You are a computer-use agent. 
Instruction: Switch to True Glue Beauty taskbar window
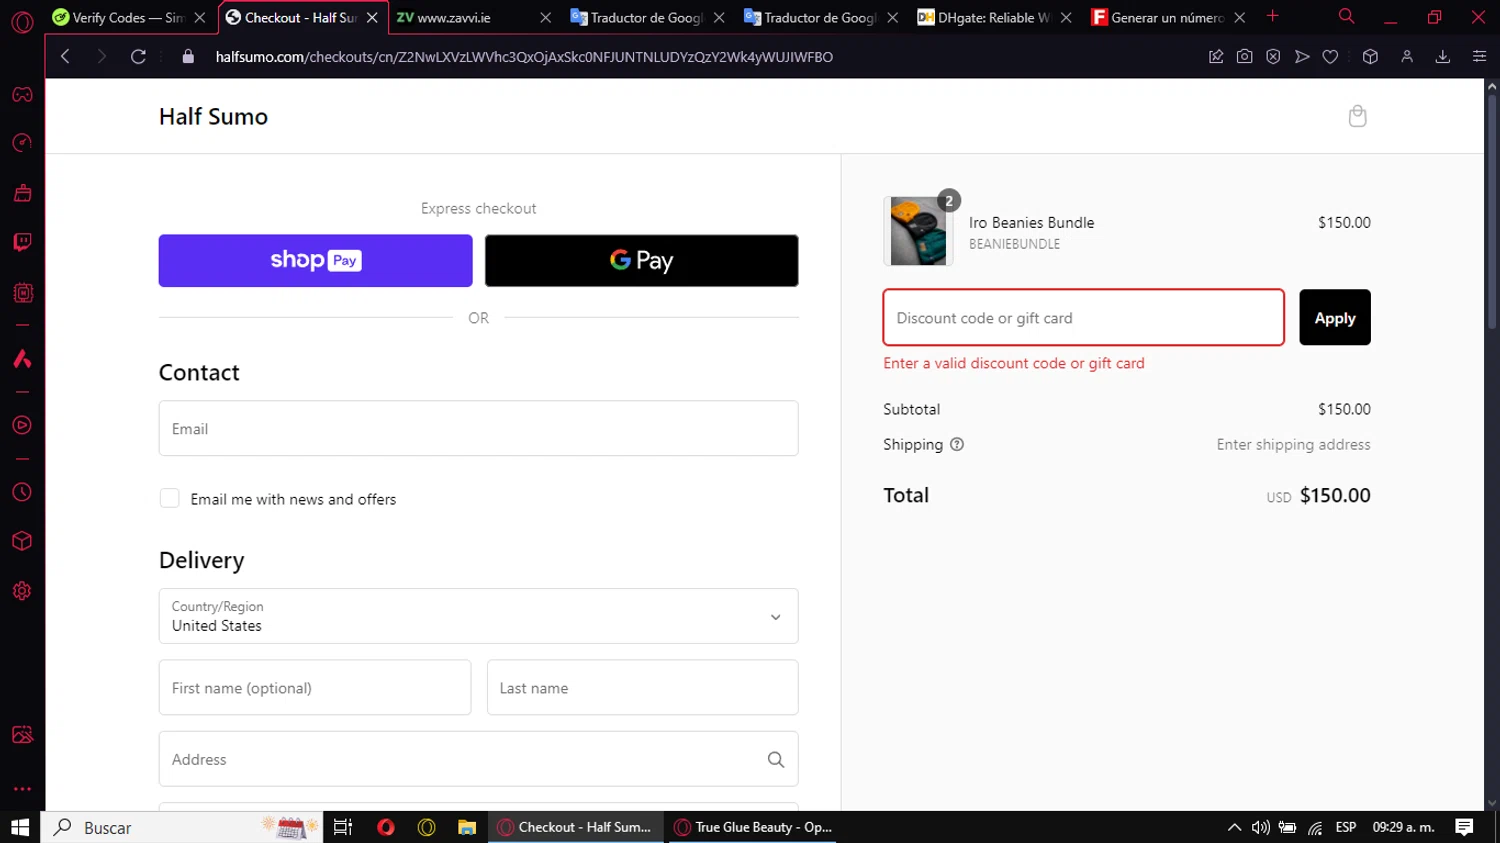(752, 827)
